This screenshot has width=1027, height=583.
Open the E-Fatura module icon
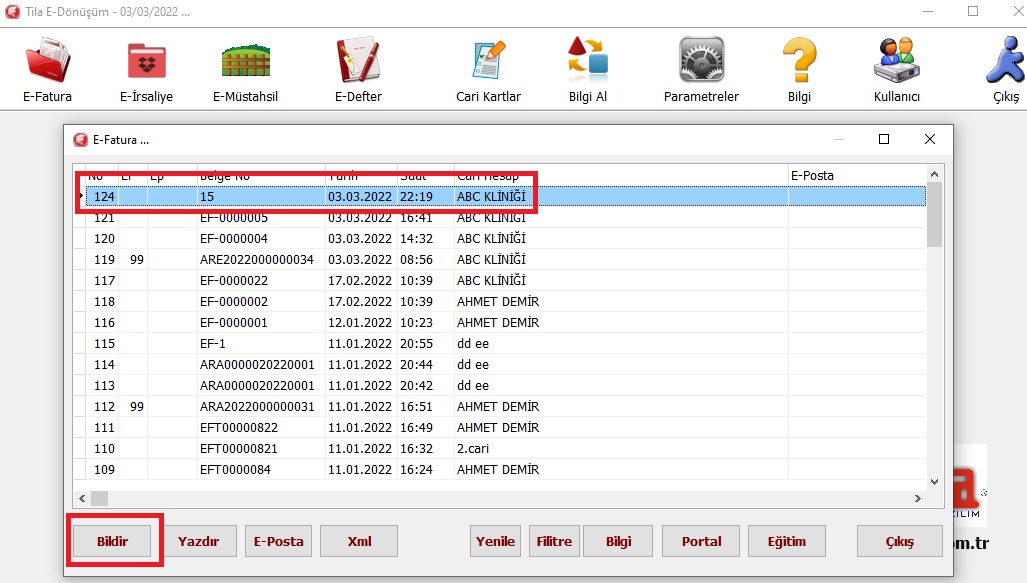click(47, 60)
